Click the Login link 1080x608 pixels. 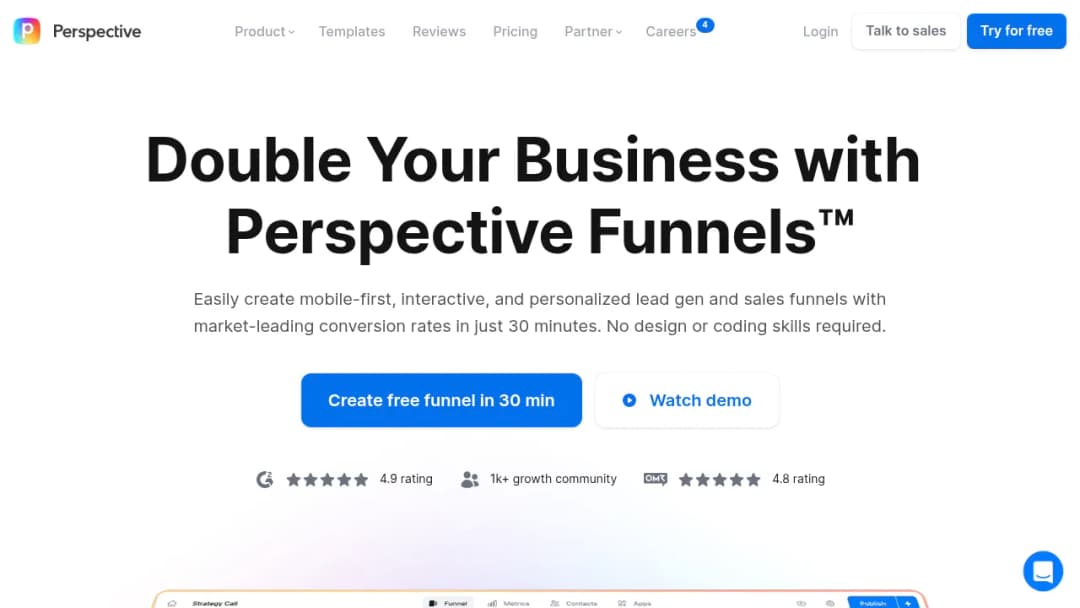click(x=820, y=32)
